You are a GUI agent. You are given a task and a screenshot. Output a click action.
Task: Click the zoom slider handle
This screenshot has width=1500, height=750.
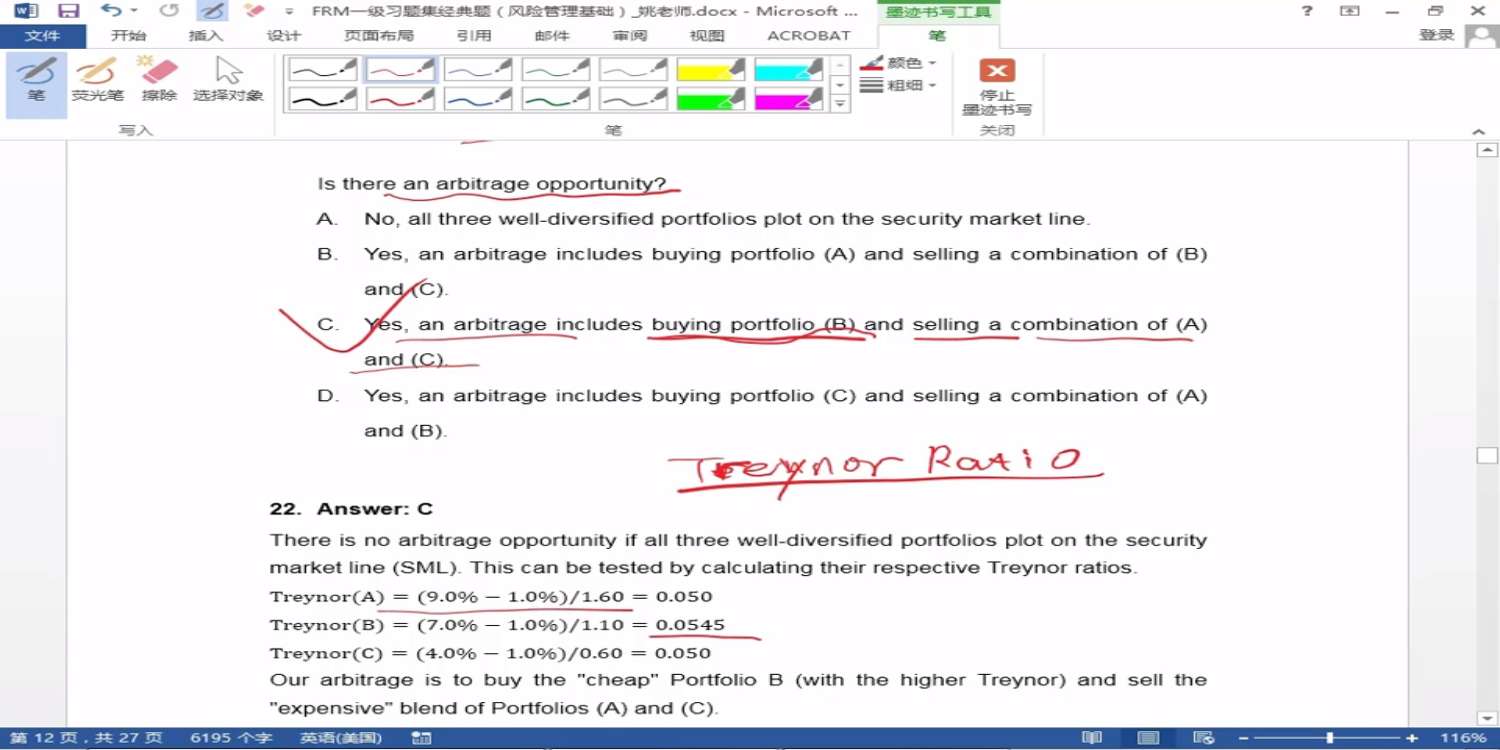pos(1329,738)
